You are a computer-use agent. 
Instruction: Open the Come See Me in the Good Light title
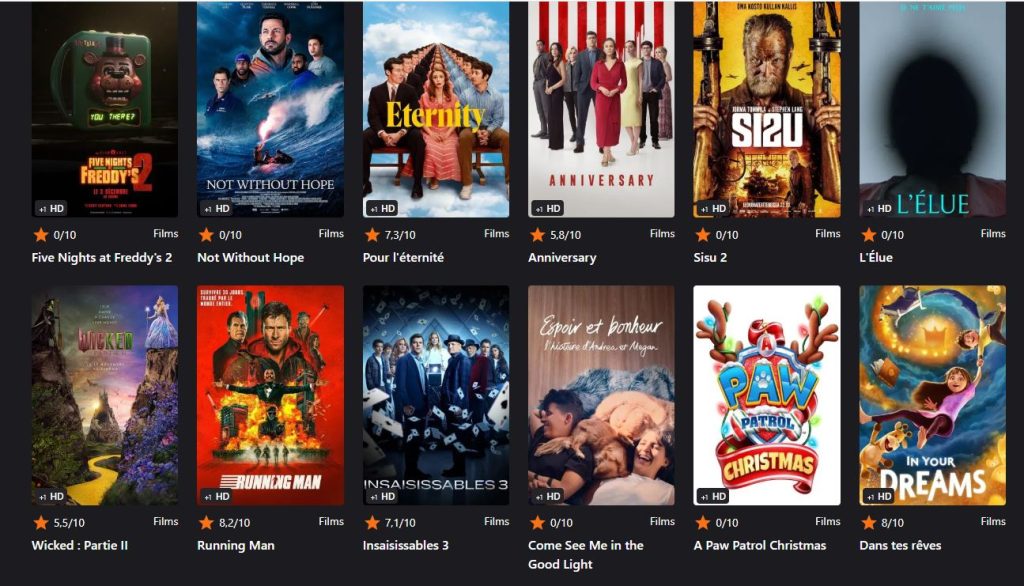[x=586, y=555]
